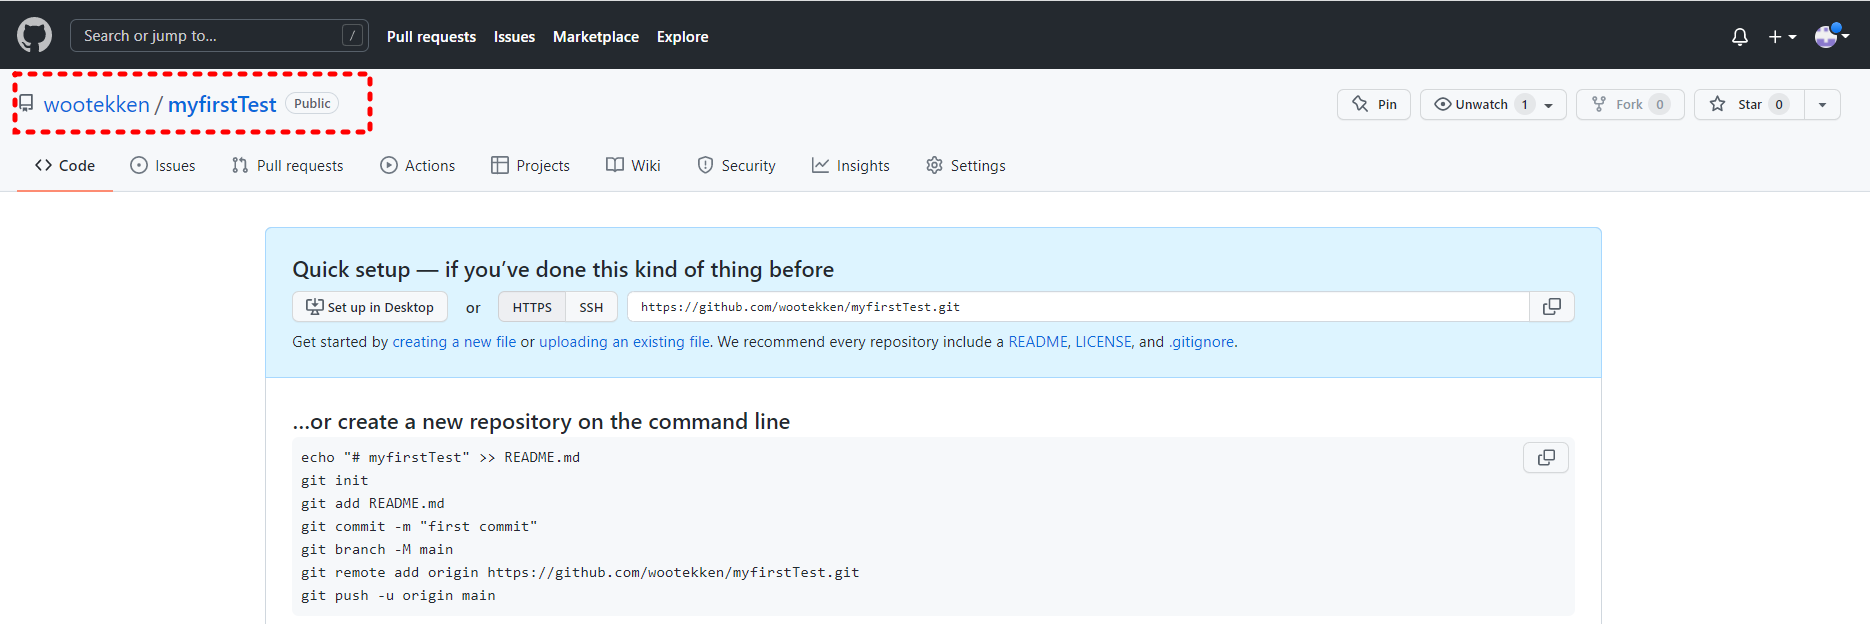Click the Public visibility badge
Viewport: 1870px width, 624px height.
tap(312, 103)
